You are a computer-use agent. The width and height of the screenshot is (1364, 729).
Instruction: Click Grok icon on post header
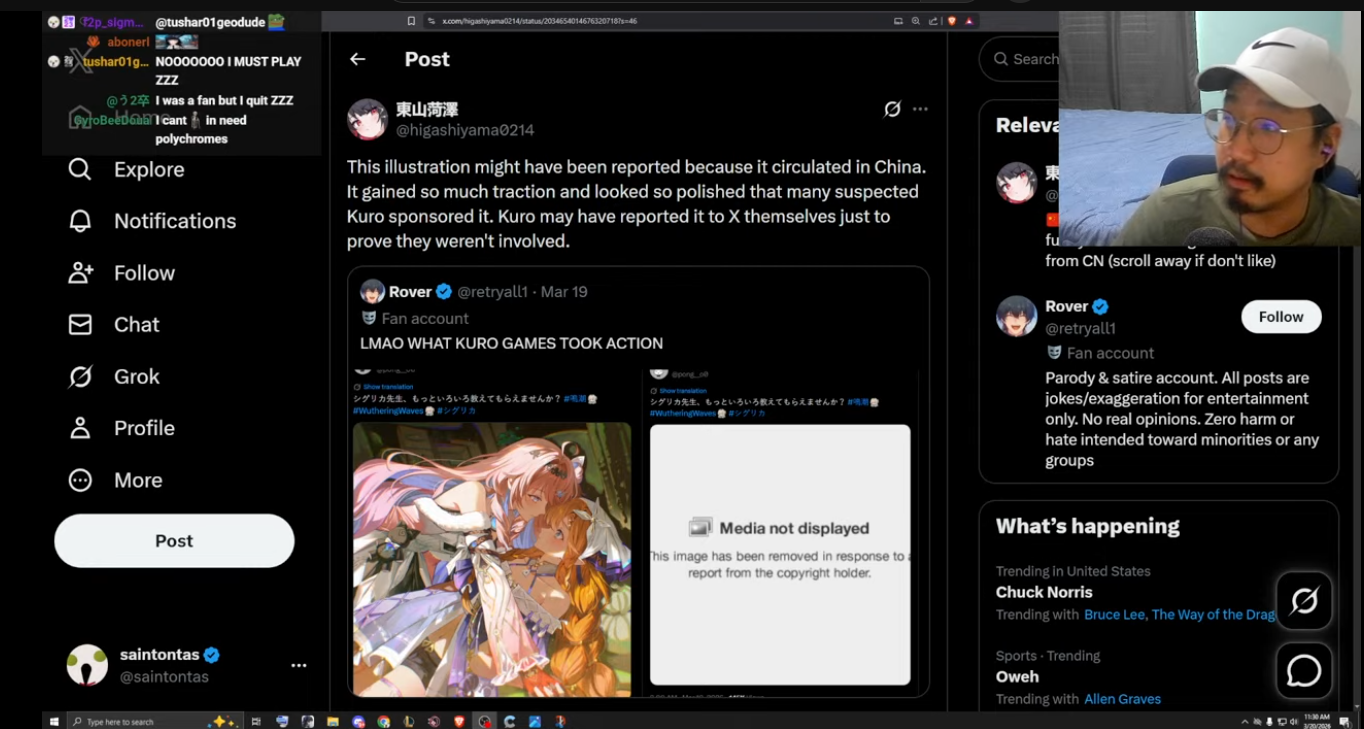pyautogui.click(x=892, y=109)
